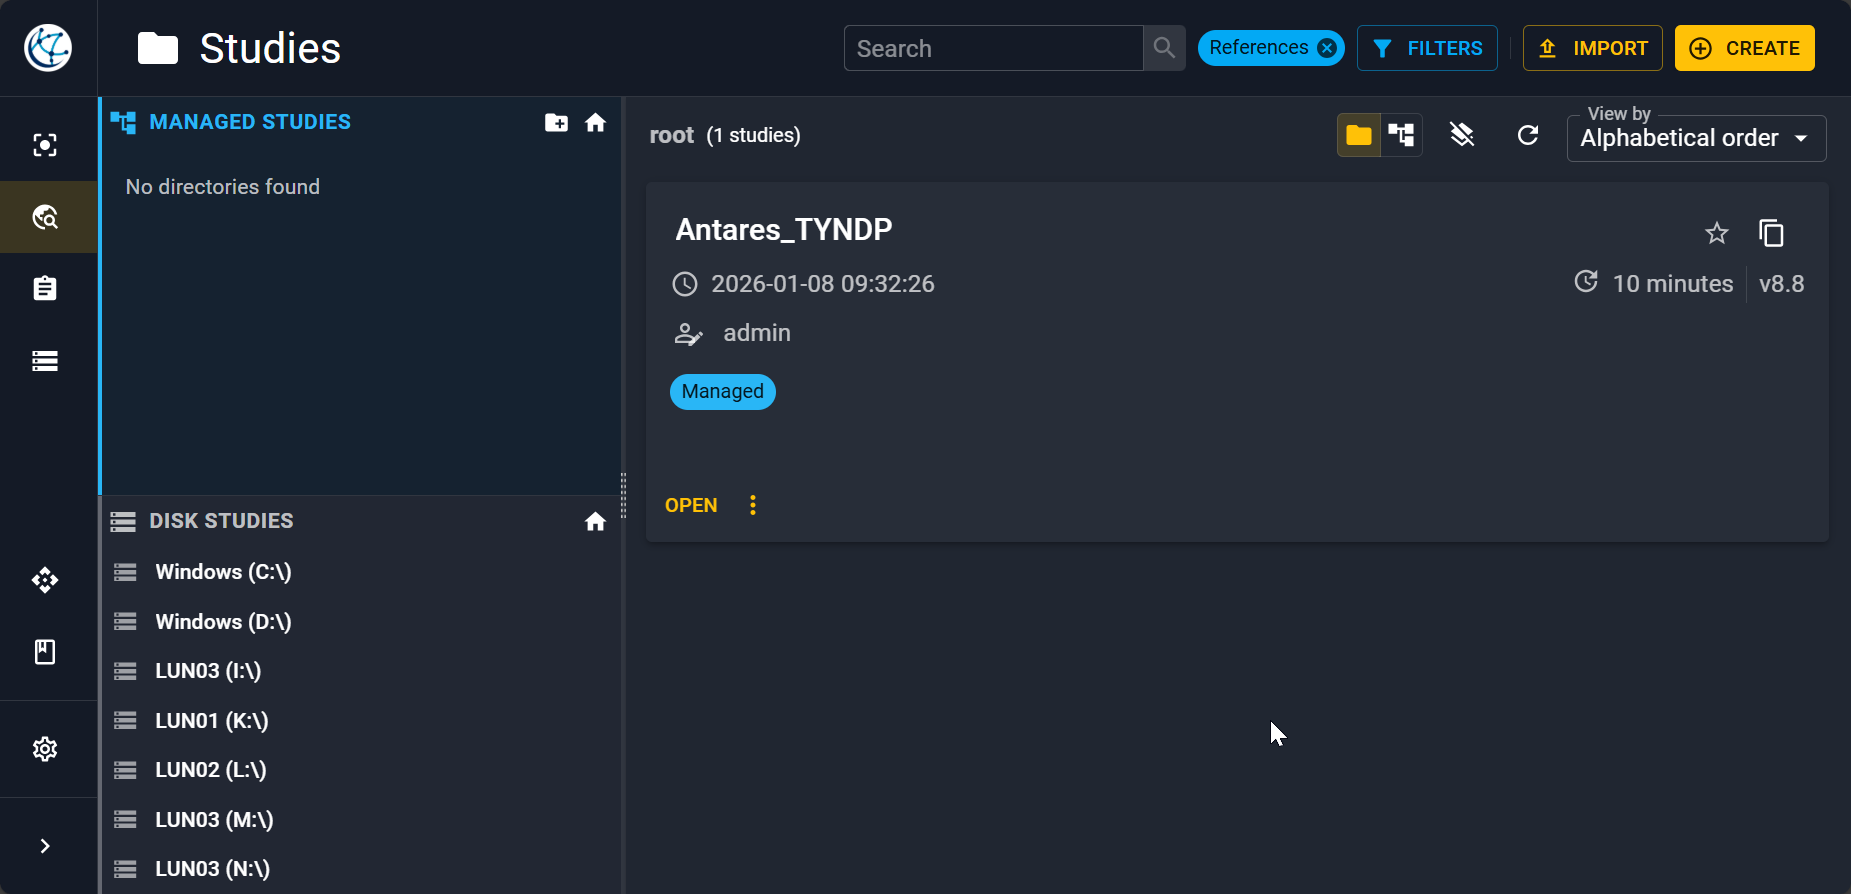Click the References filter chip label
1851x894 pixels.
pyautogui.click(x=1259, y=48)
